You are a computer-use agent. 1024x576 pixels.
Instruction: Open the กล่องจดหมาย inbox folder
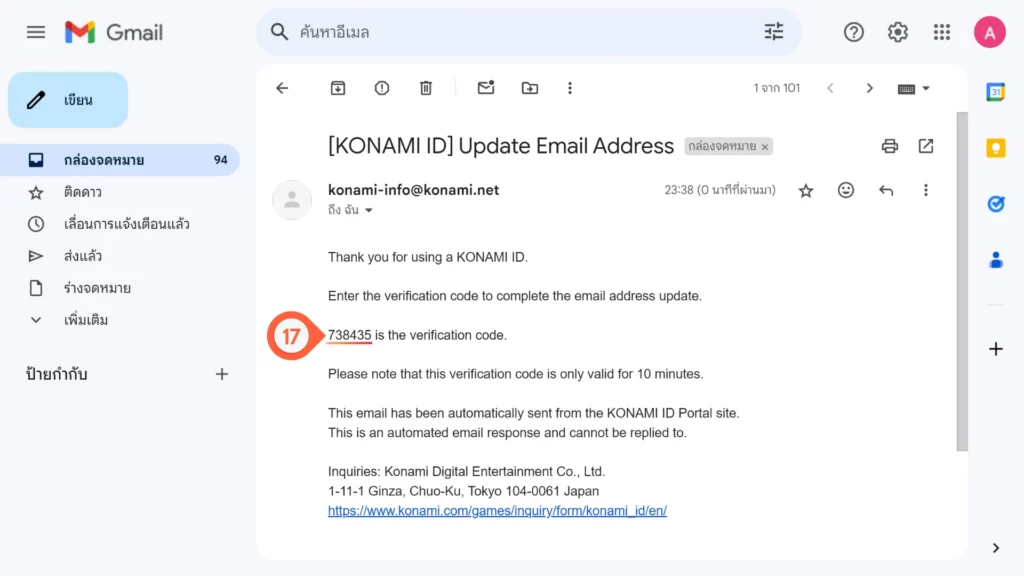pyautogui.click(x=104, y=160)
